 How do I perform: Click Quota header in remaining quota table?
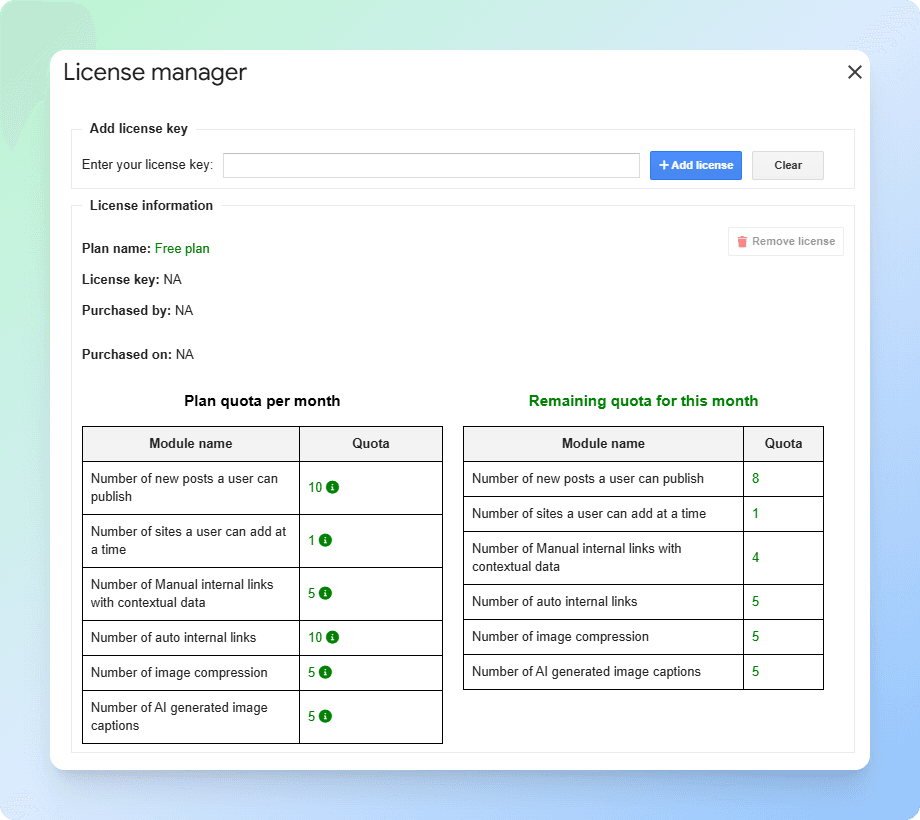(783, 443)
